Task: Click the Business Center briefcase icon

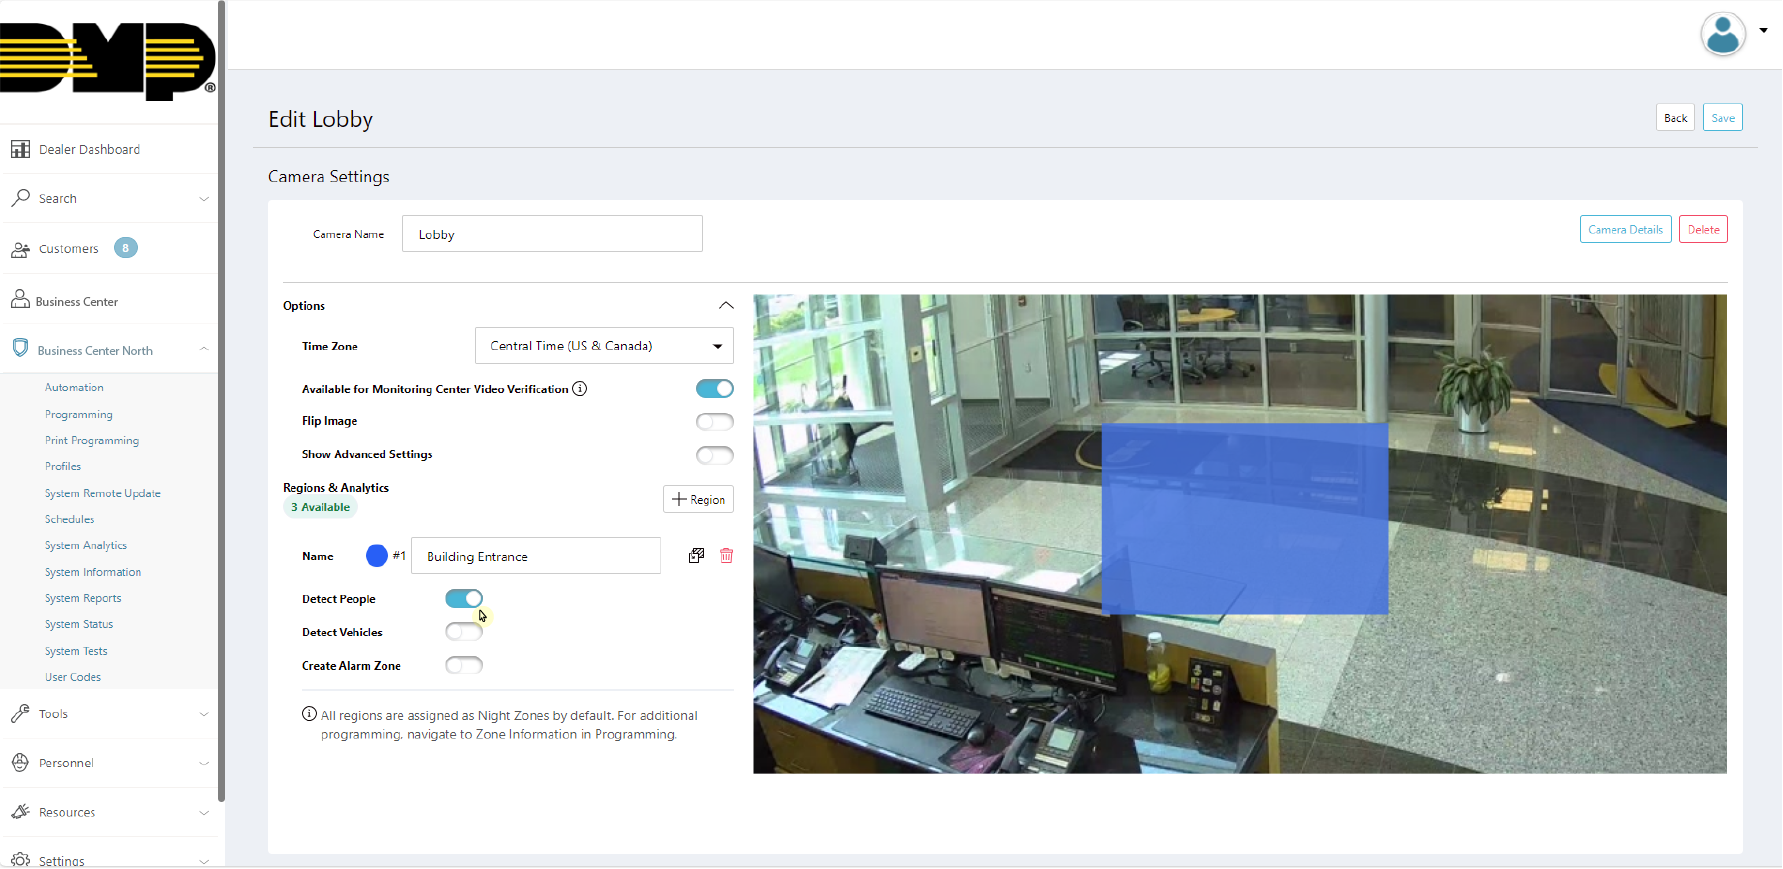Action: (20, 300)
